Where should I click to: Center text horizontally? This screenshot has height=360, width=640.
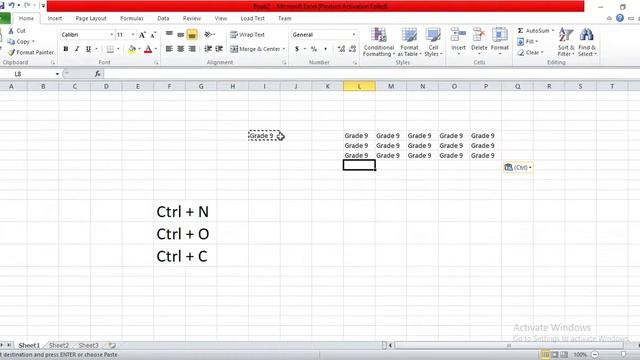click(x=180, y=49)
